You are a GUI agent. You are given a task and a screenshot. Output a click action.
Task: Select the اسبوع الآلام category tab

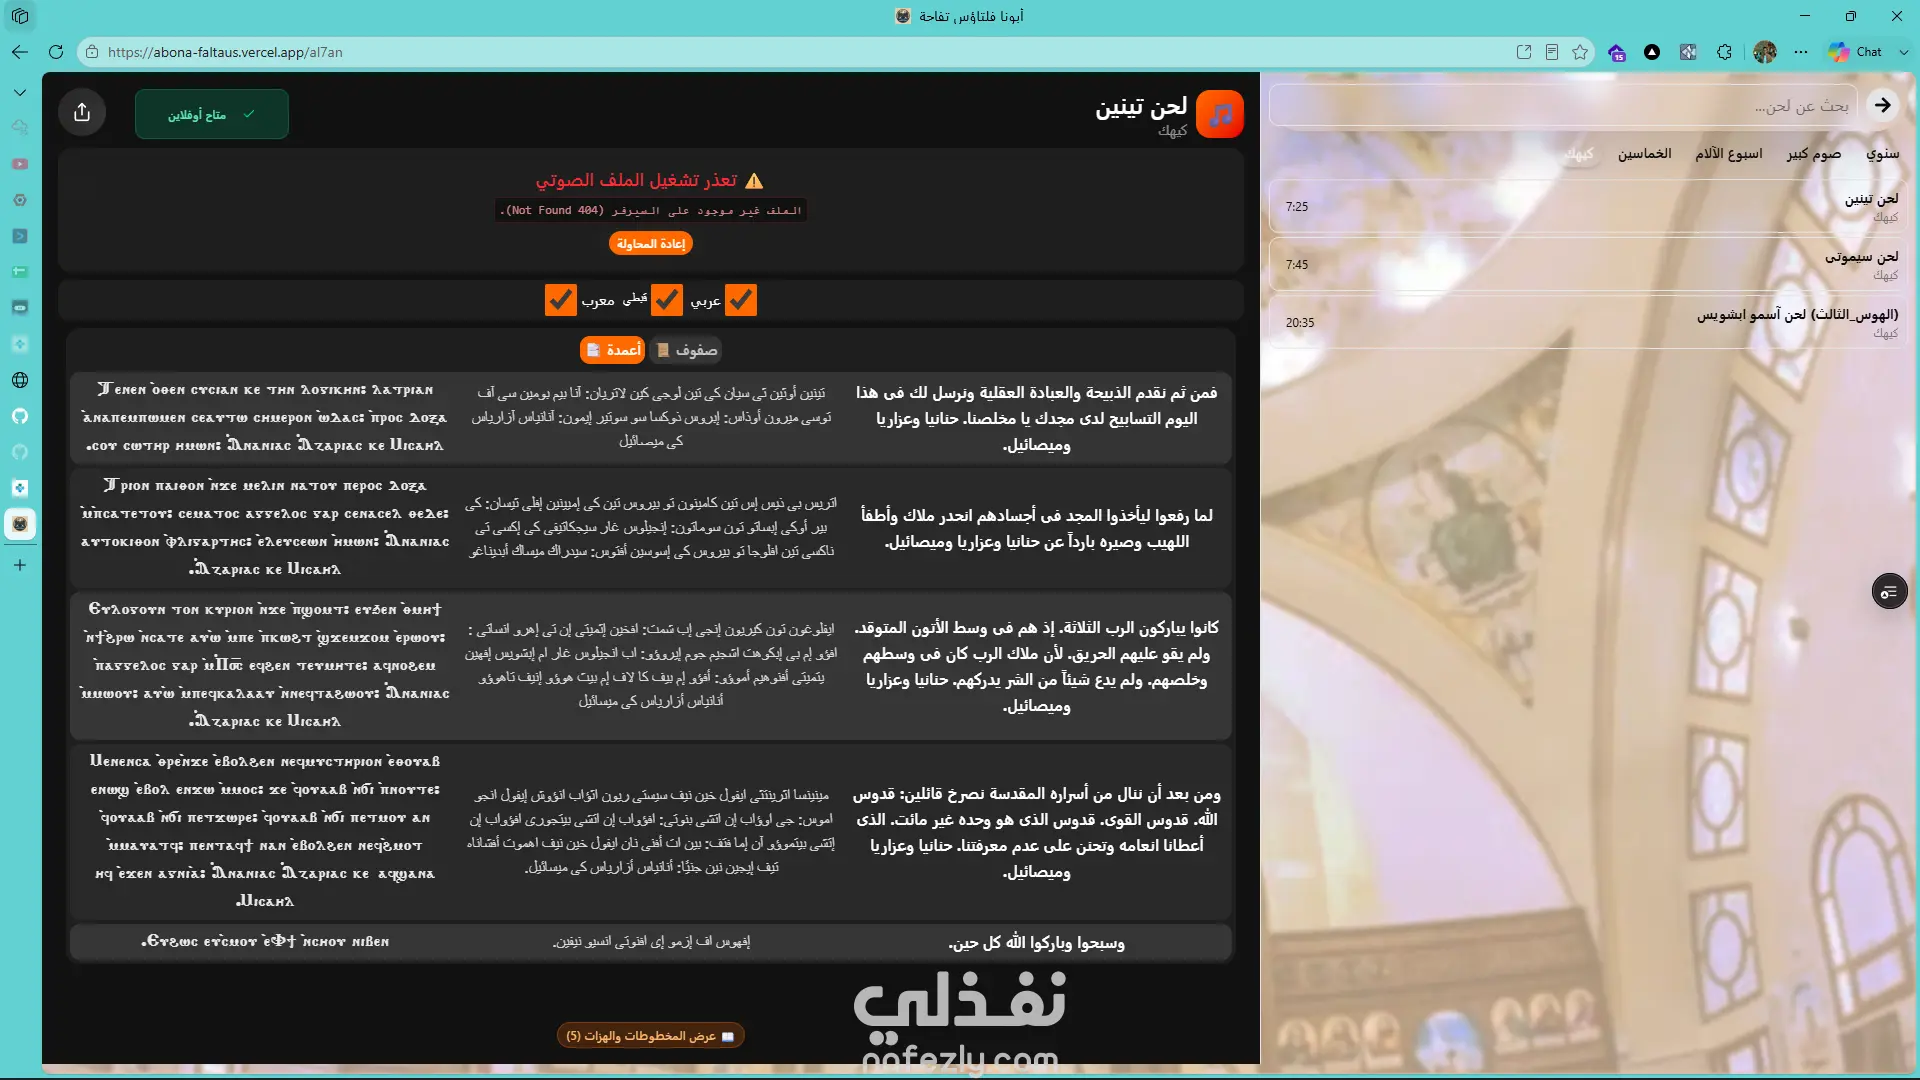point(1729,154)
